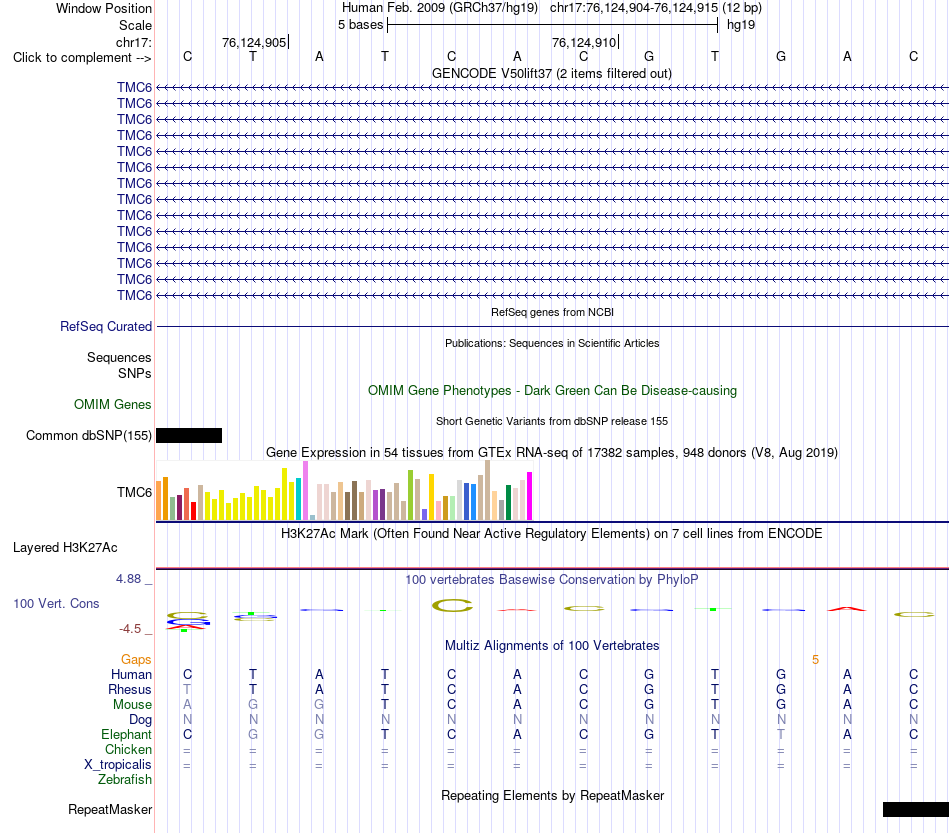
Task: Click 'Multiz Alignments of 100 Vertebrates' title
Action: (x=552, y=645)
